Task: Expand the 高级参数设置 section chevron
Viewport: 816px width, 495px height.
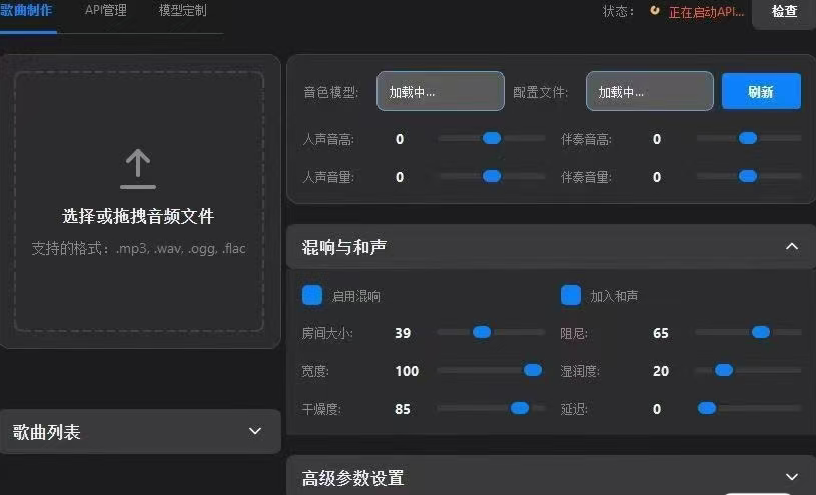Action: click(792, 477)
